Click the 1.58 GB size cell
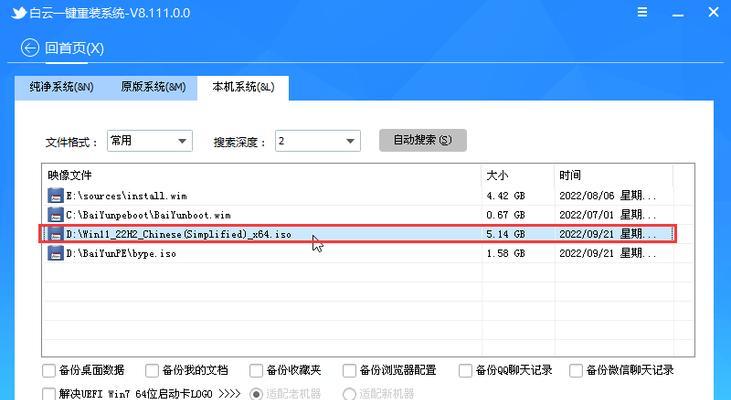 point(506,253)
